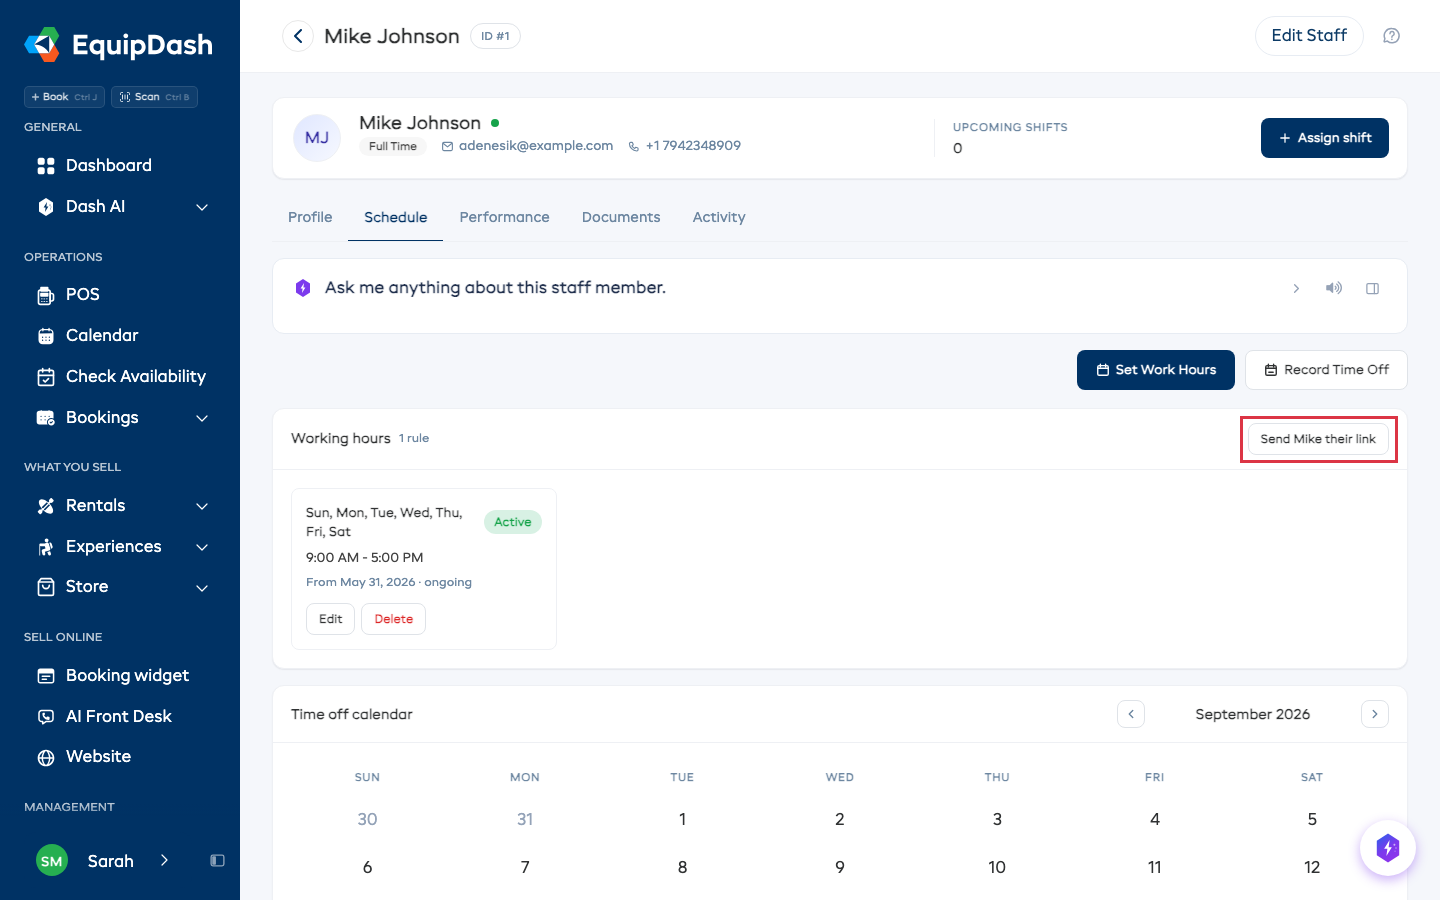Click Send Mike their link
The width and height of the screenshot is (1440, 900).
pos(1318,439)
